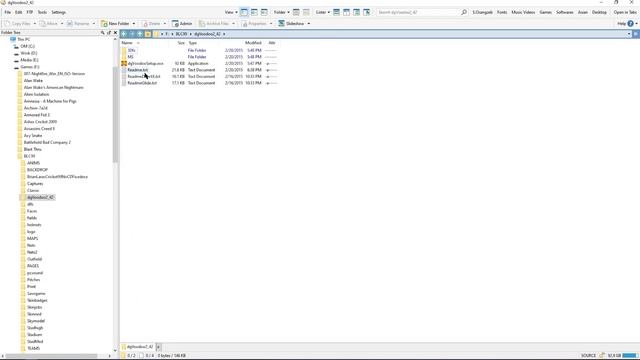Click the New Folder toolbar button
Screen dimensions: 640x360
tap(115, 24)
